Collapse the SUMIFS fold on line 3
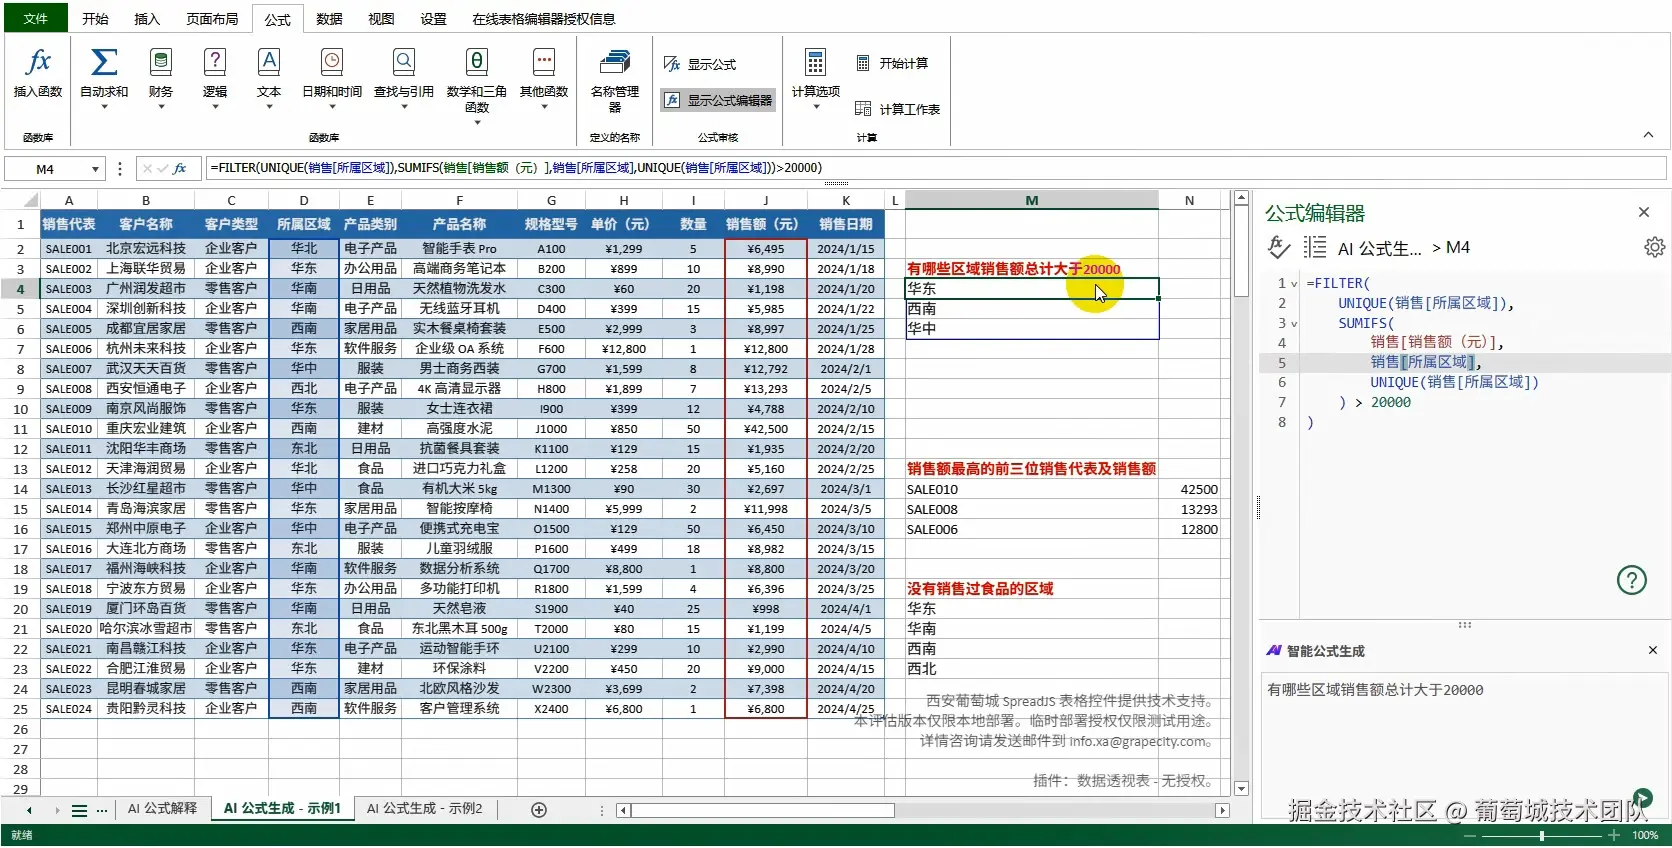This screenshot has width=1672, height=848. 1294,324
